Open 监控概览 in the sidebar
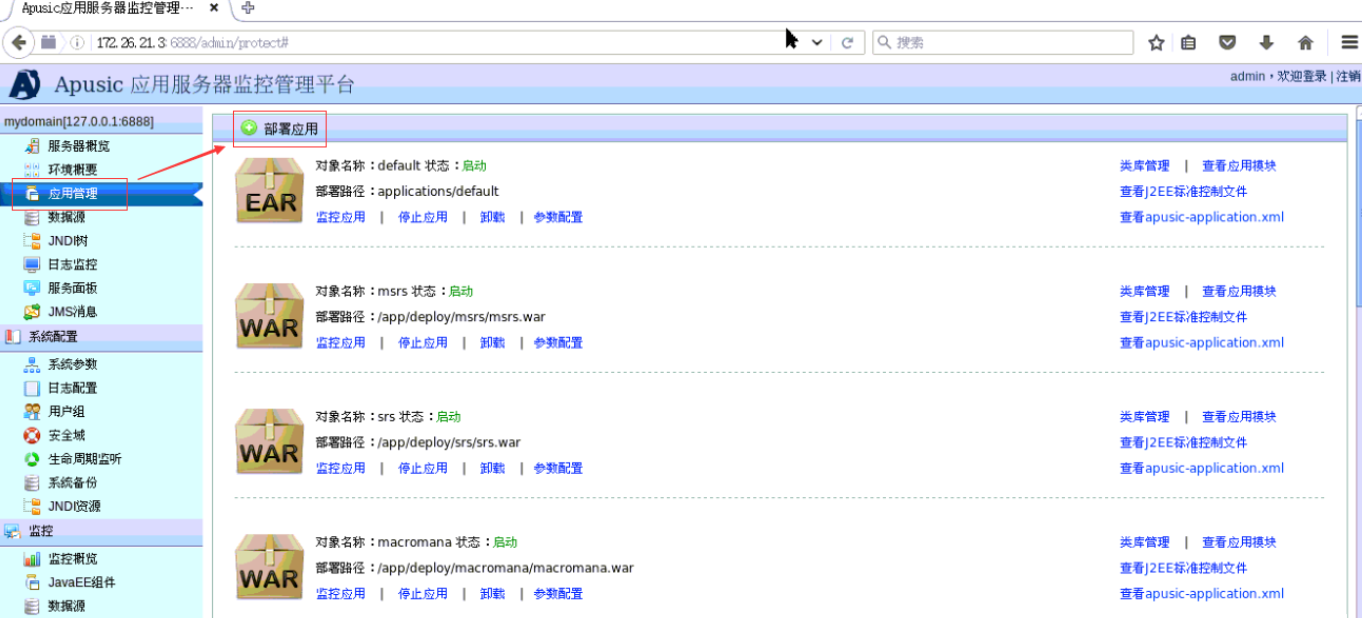 [73, 559]
